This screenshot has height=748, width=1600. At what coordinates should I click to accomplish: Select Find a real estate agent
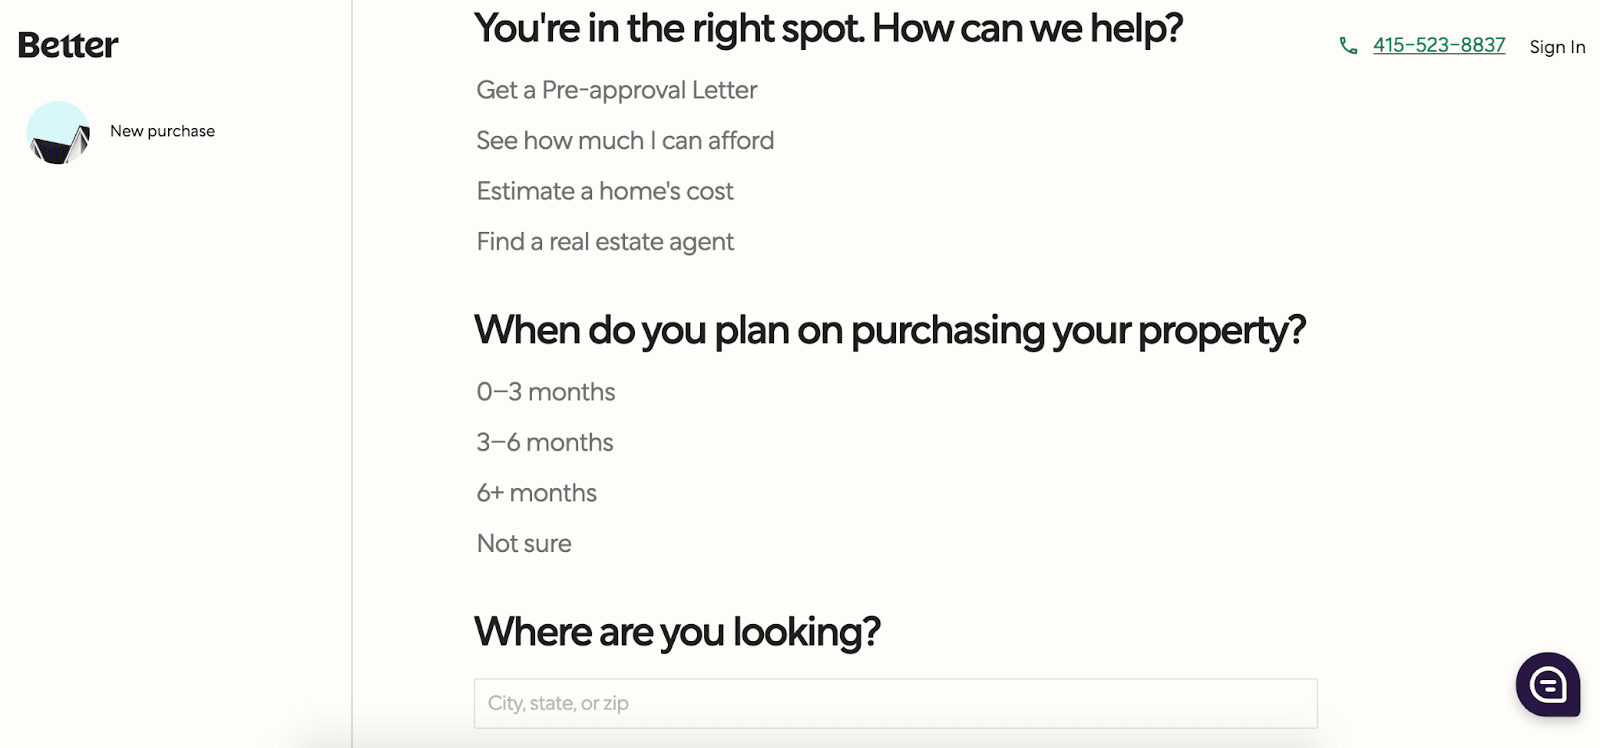(x=605, y=241)
